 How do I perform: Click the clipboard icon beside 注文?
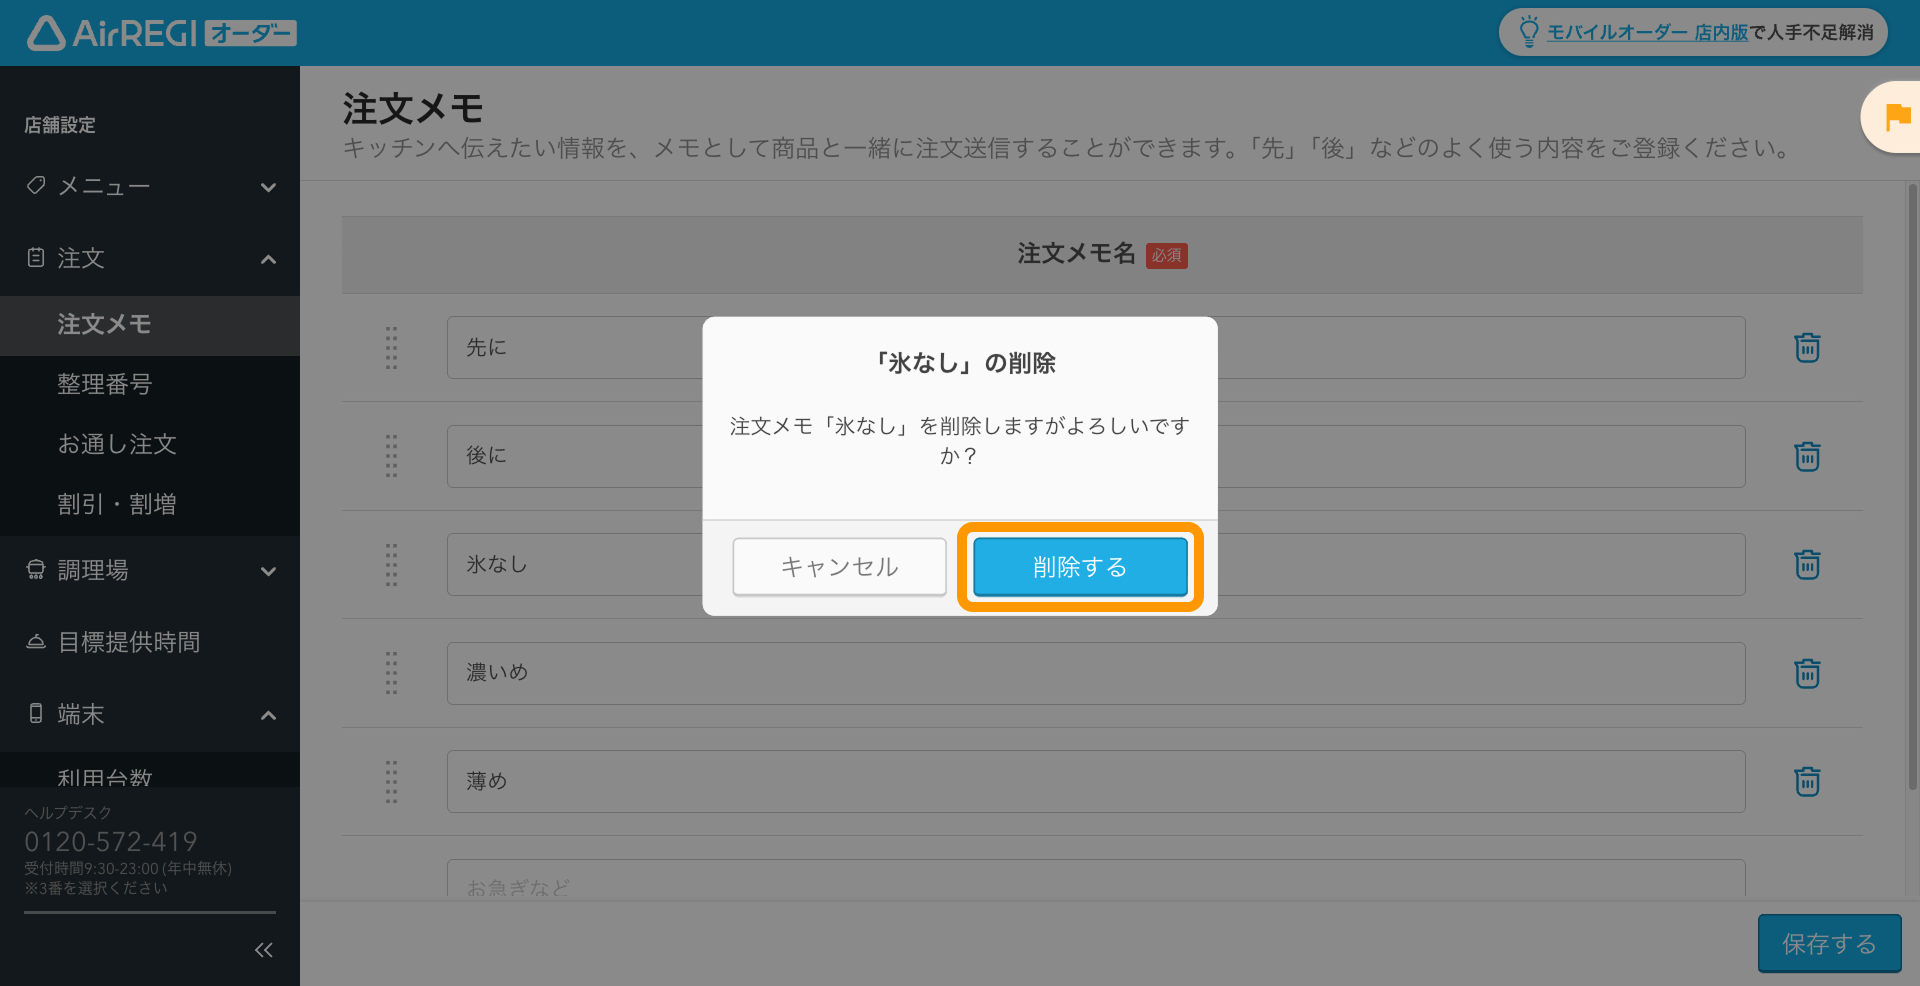point(36,258)
